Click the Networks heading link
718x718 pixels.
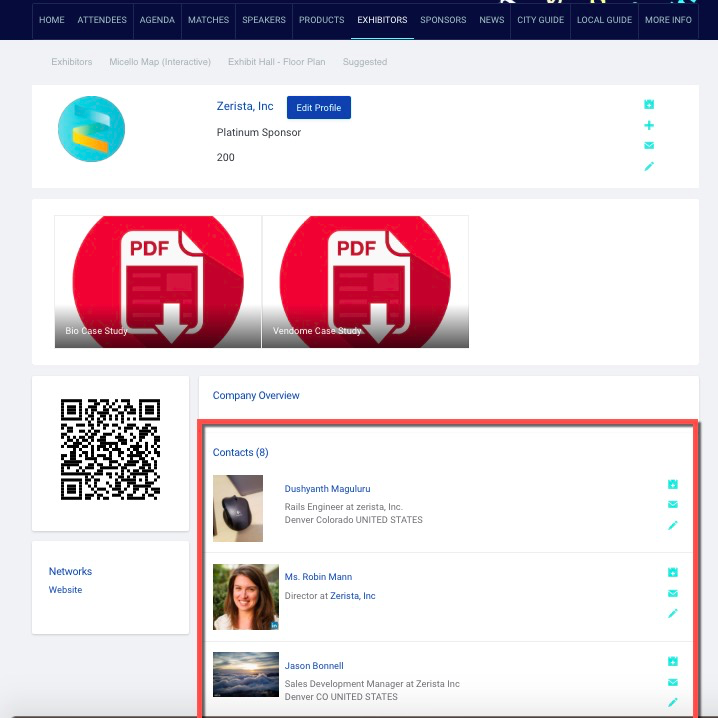71,571
